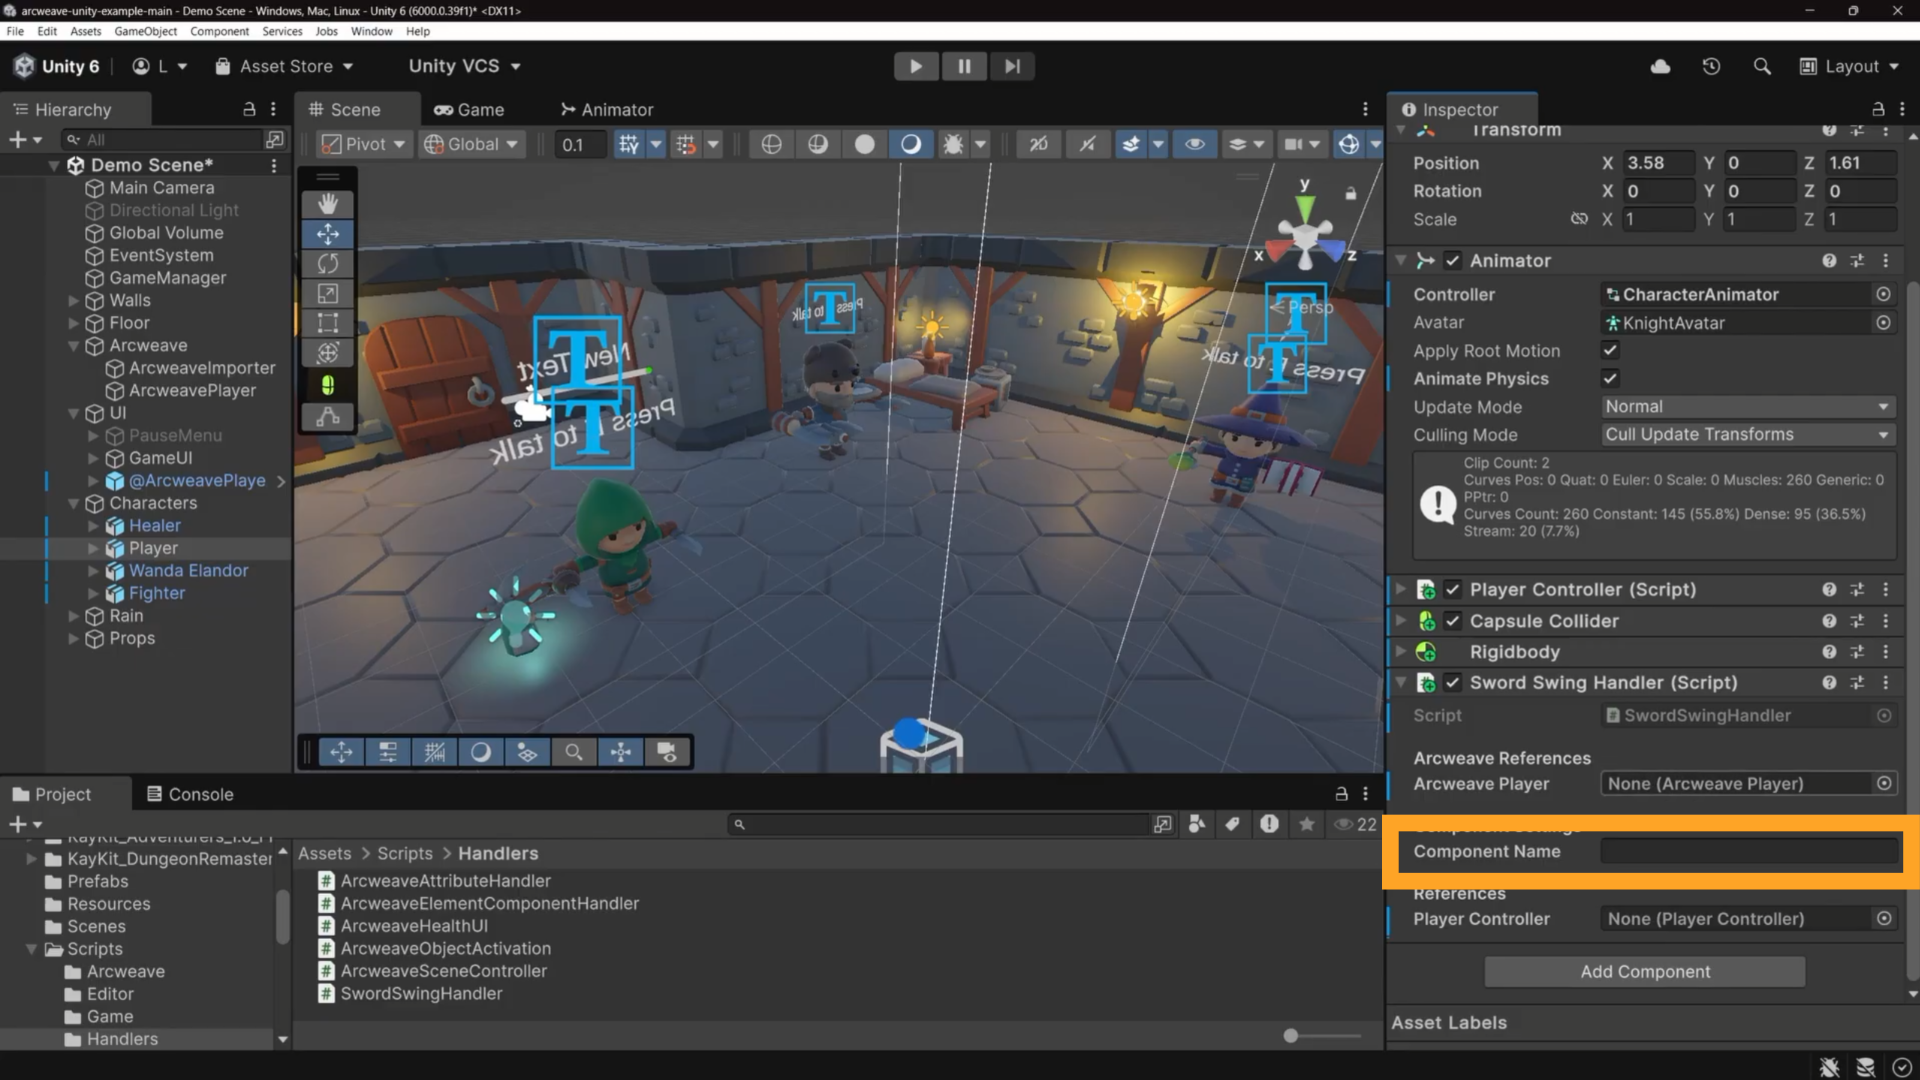Image resolution: width=1920 pixels, height=1080 pixels.
Task: Open the cloud services icon
Action: pyautogui.click(x=1661, y=66)
